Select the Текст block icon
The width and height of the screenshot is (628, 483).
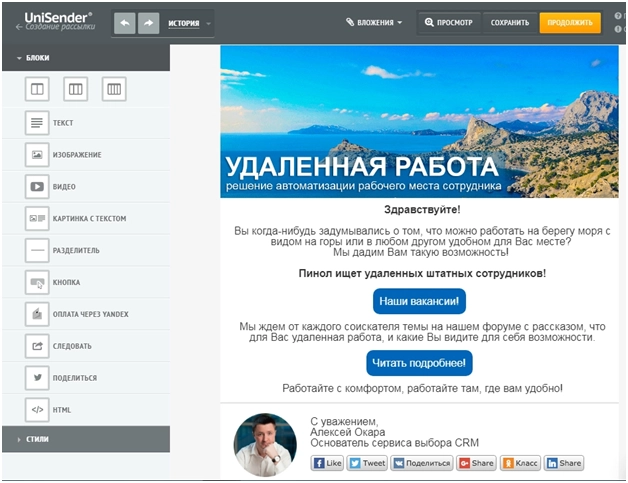(x=37, y=123)
